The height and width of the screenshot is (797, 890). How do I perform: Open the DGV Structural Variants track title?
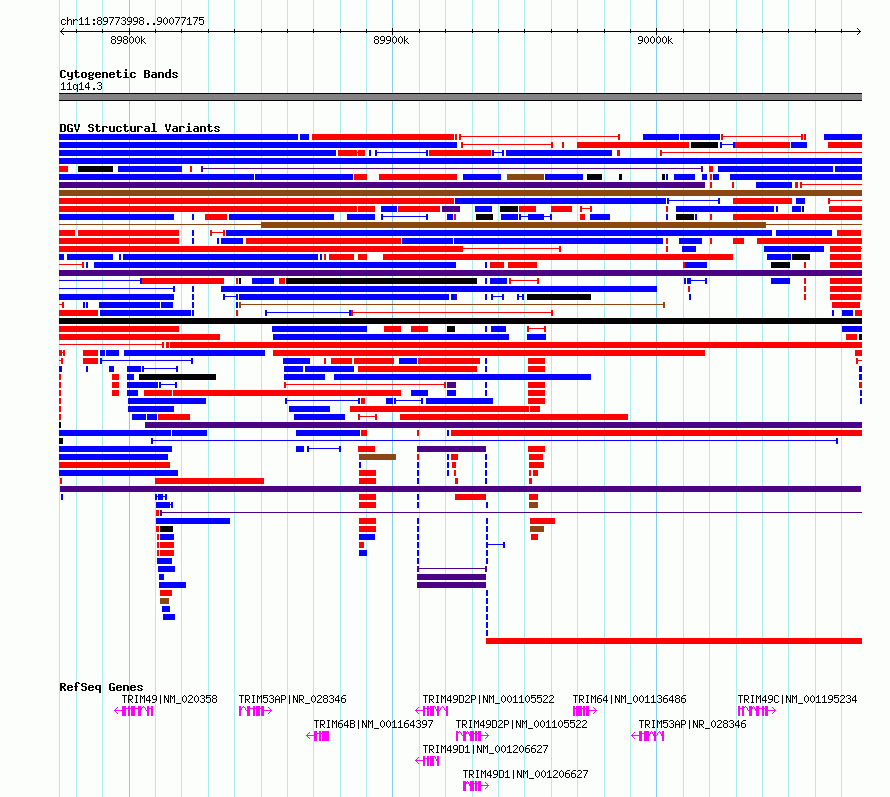140,128
